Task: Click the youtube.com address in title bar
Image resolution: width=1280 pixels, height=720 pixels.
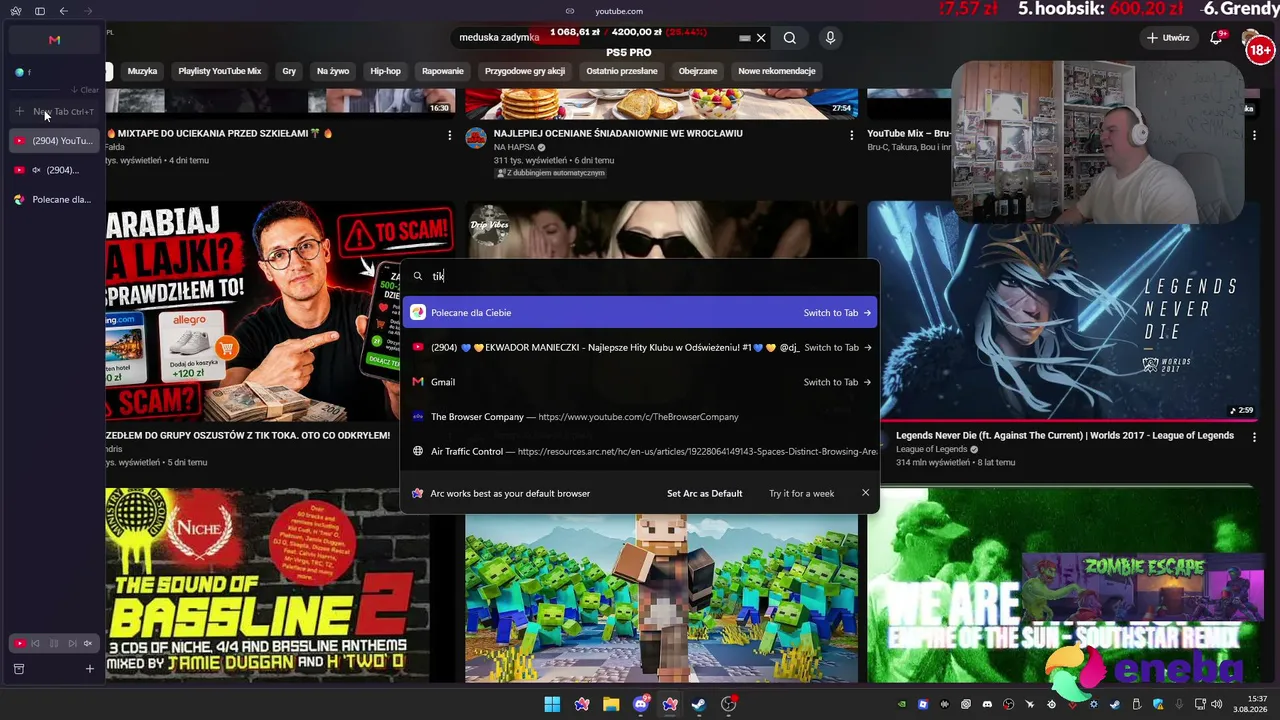Action: pos(619,11)
